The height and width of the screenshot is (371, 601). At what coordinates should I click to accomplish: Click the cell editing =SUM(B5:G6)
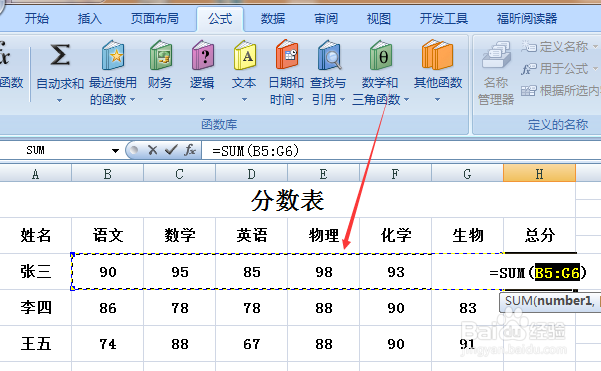(538, 273)
